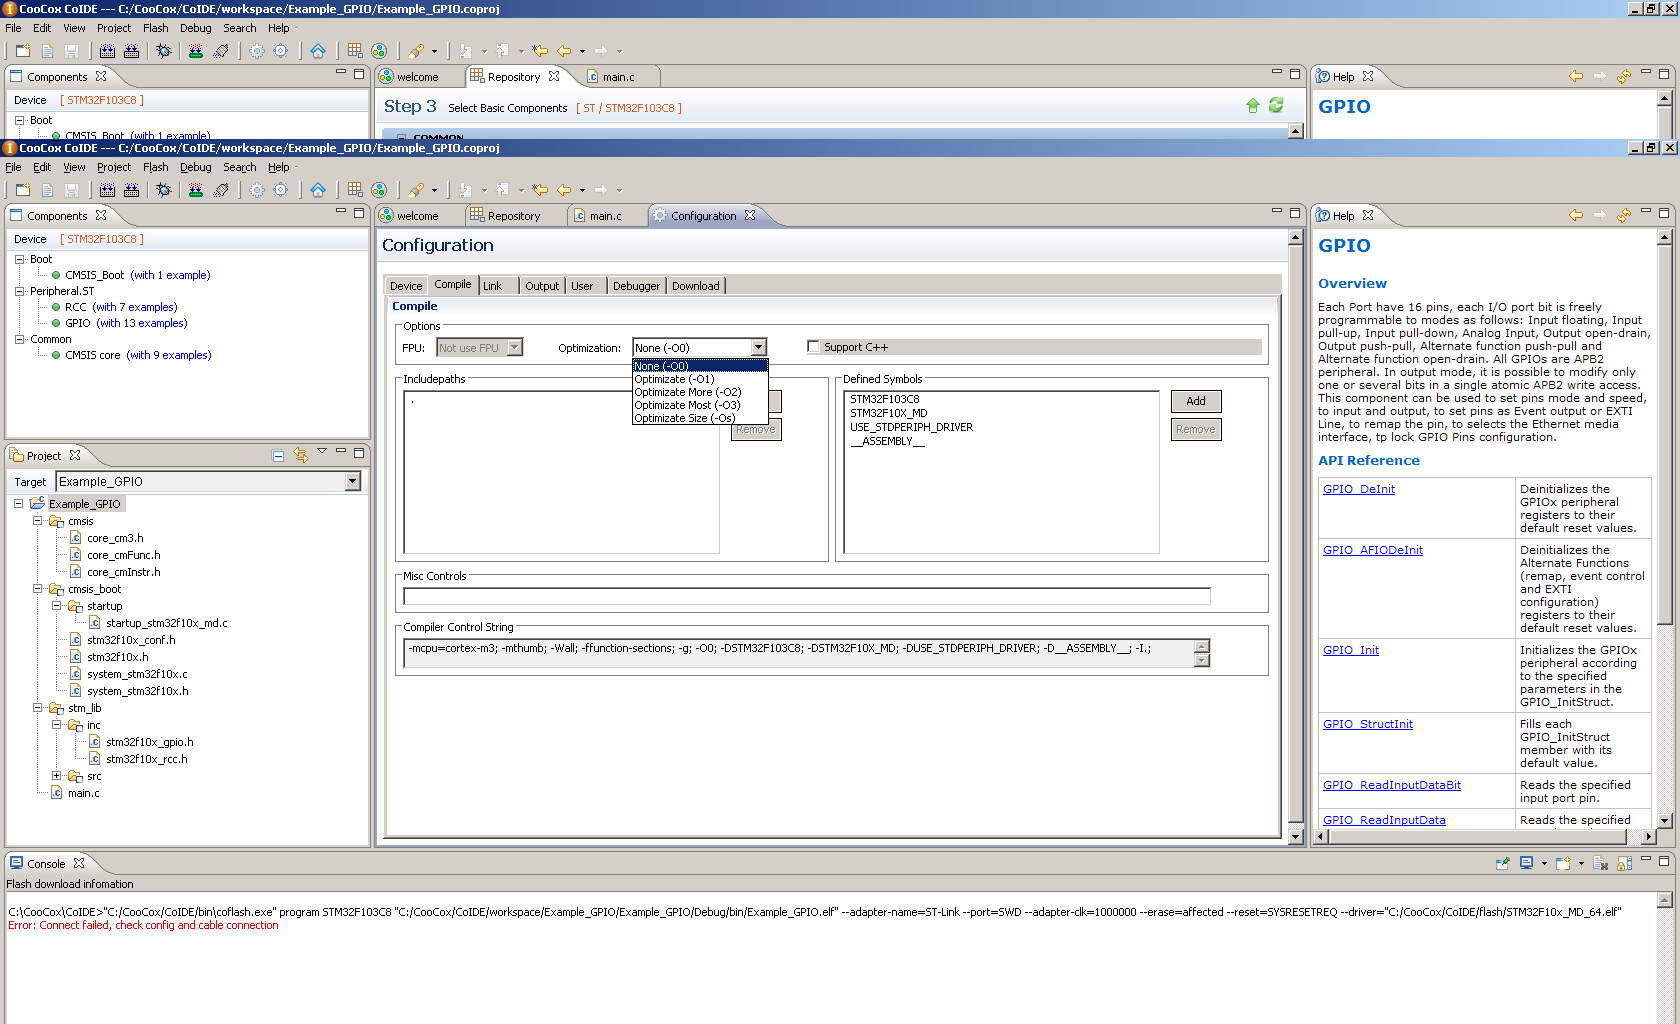
Task: Collapse all items in the Project panel
Action: click(x=278, y=456)
